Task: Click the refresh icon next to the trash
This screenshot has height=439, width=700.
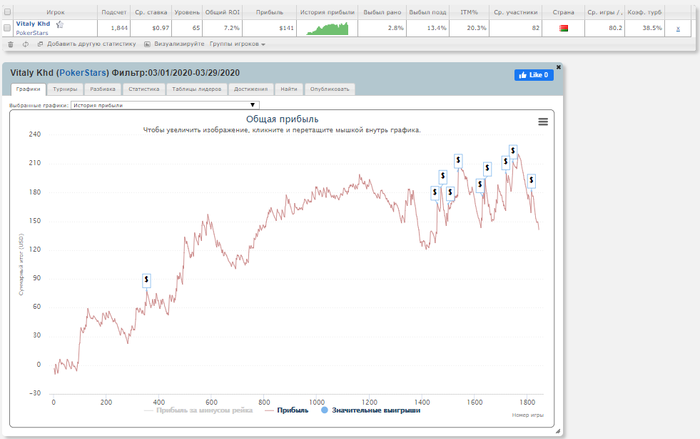Action: click(x=25, y=44)
